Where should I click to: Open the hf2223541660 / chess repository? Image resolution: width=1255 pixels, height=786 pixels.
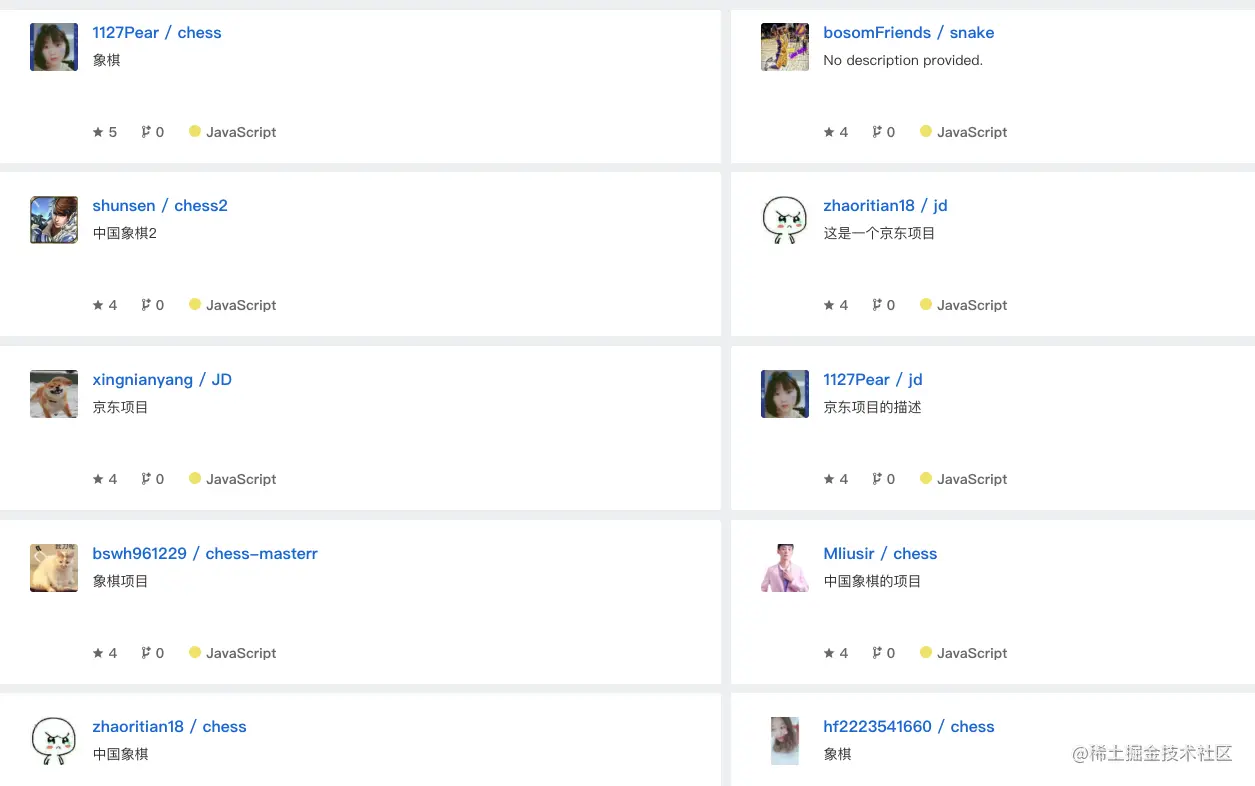[909, 727]
